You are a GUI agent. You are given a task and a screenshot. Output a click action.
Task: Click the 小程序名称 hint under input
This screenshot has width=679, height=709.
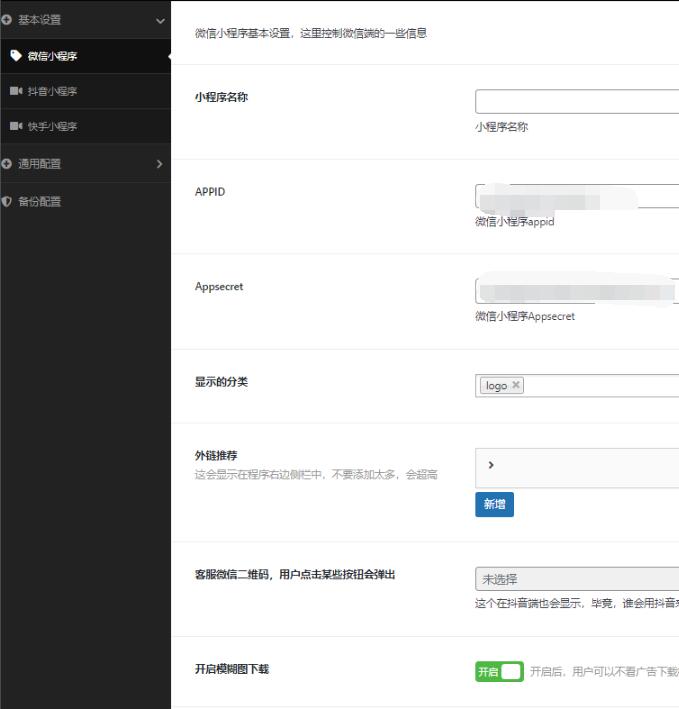[x=501, y=127]
